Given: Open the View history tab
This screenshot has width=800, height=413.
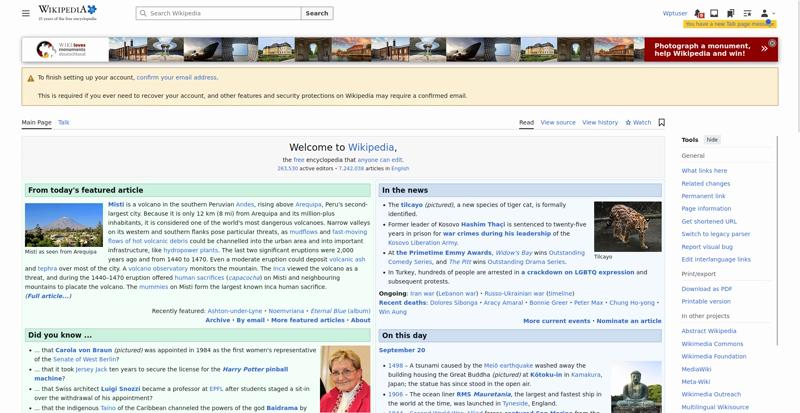Looking at the screenshot, I should (600, 123).
